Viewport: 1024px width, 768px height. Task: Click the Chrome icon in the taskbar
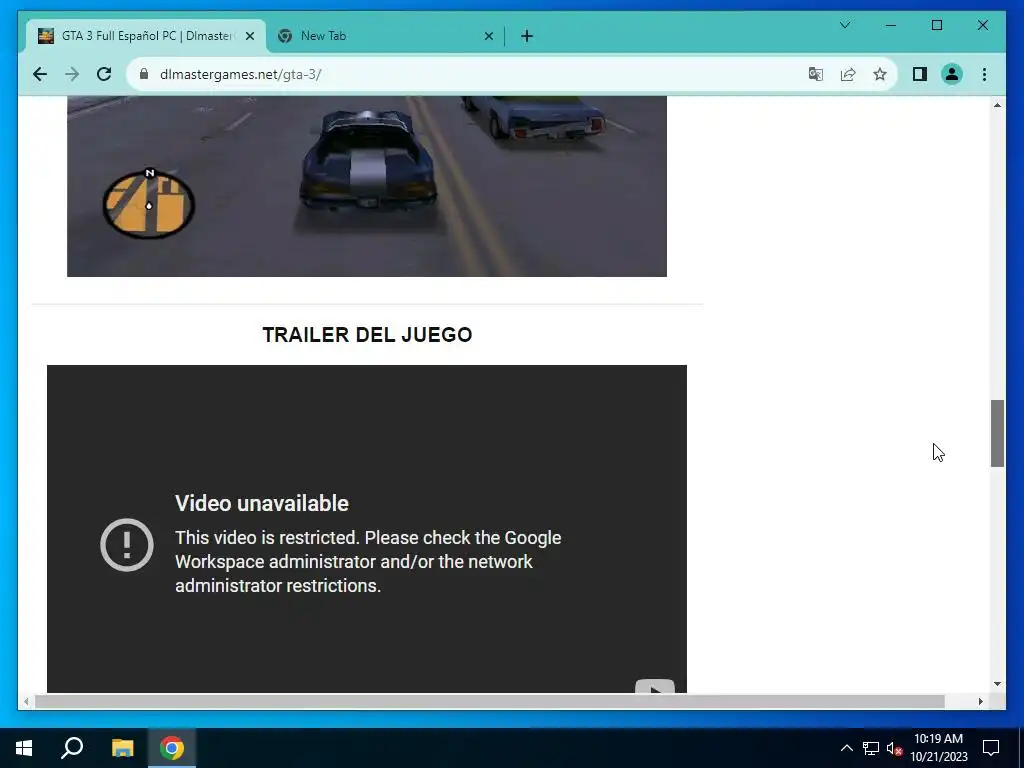tap(172, 748)
